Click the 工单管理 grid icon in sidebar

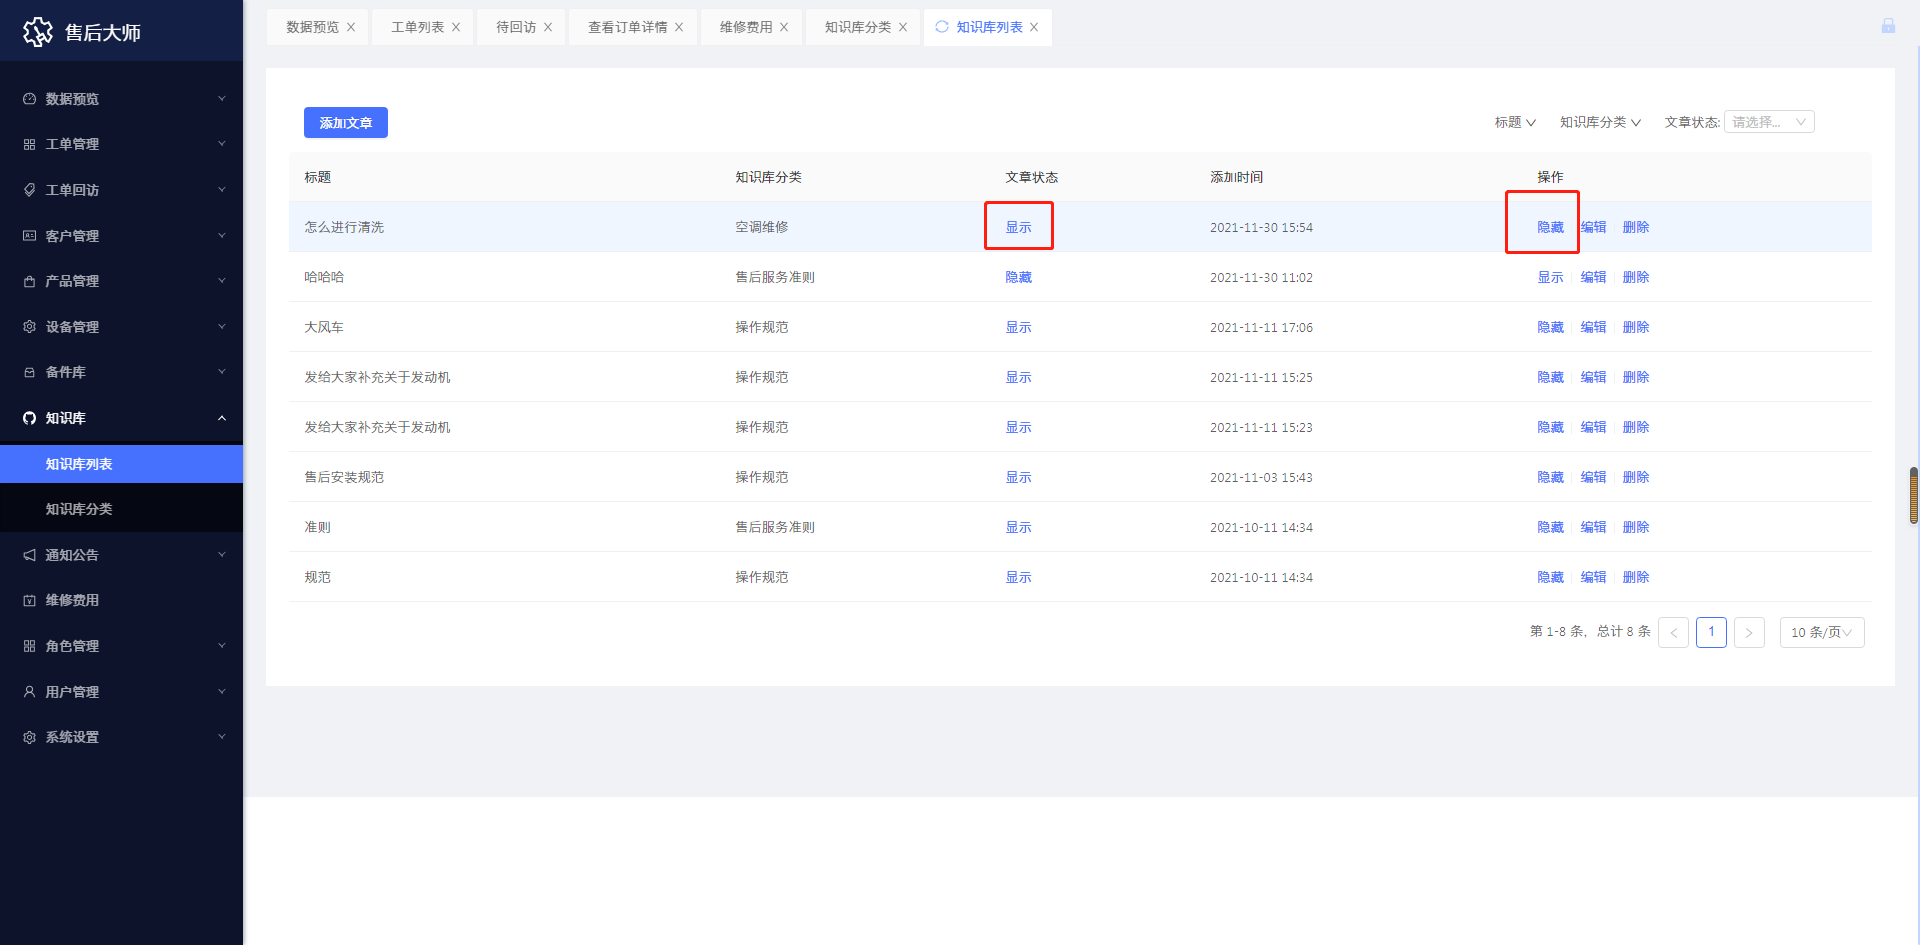click(29, 145)
